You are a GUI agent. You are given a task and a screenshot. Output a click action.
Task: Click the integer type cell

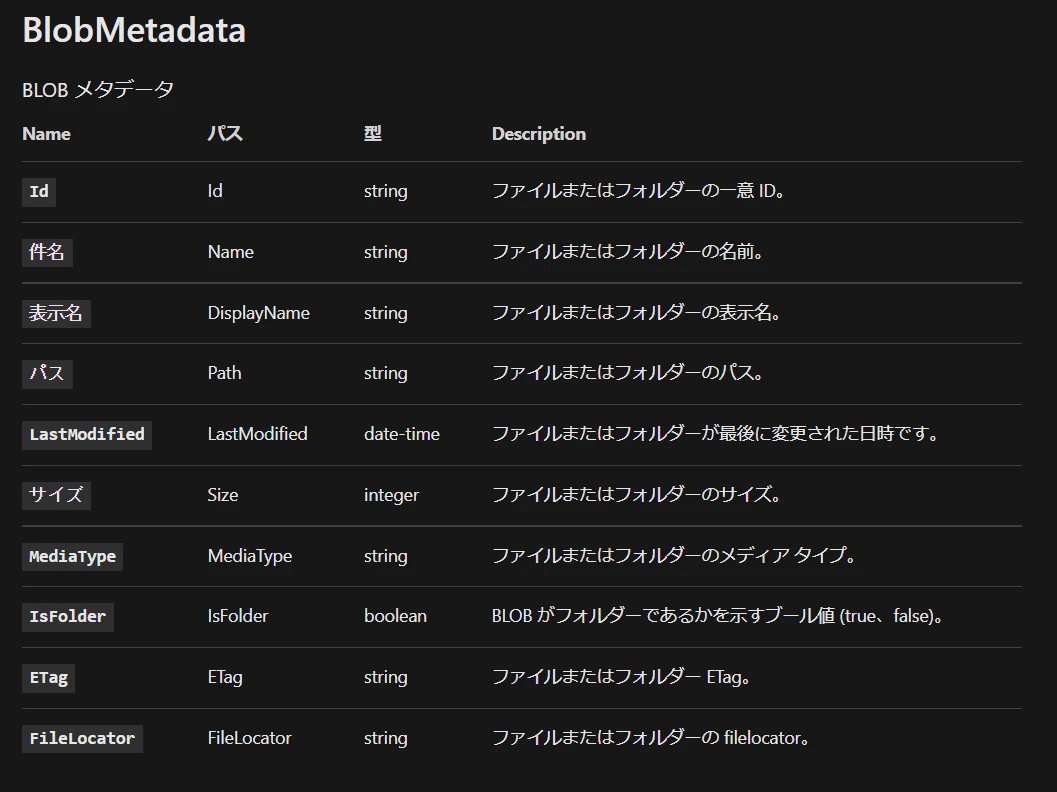click(x=391, y=495)
